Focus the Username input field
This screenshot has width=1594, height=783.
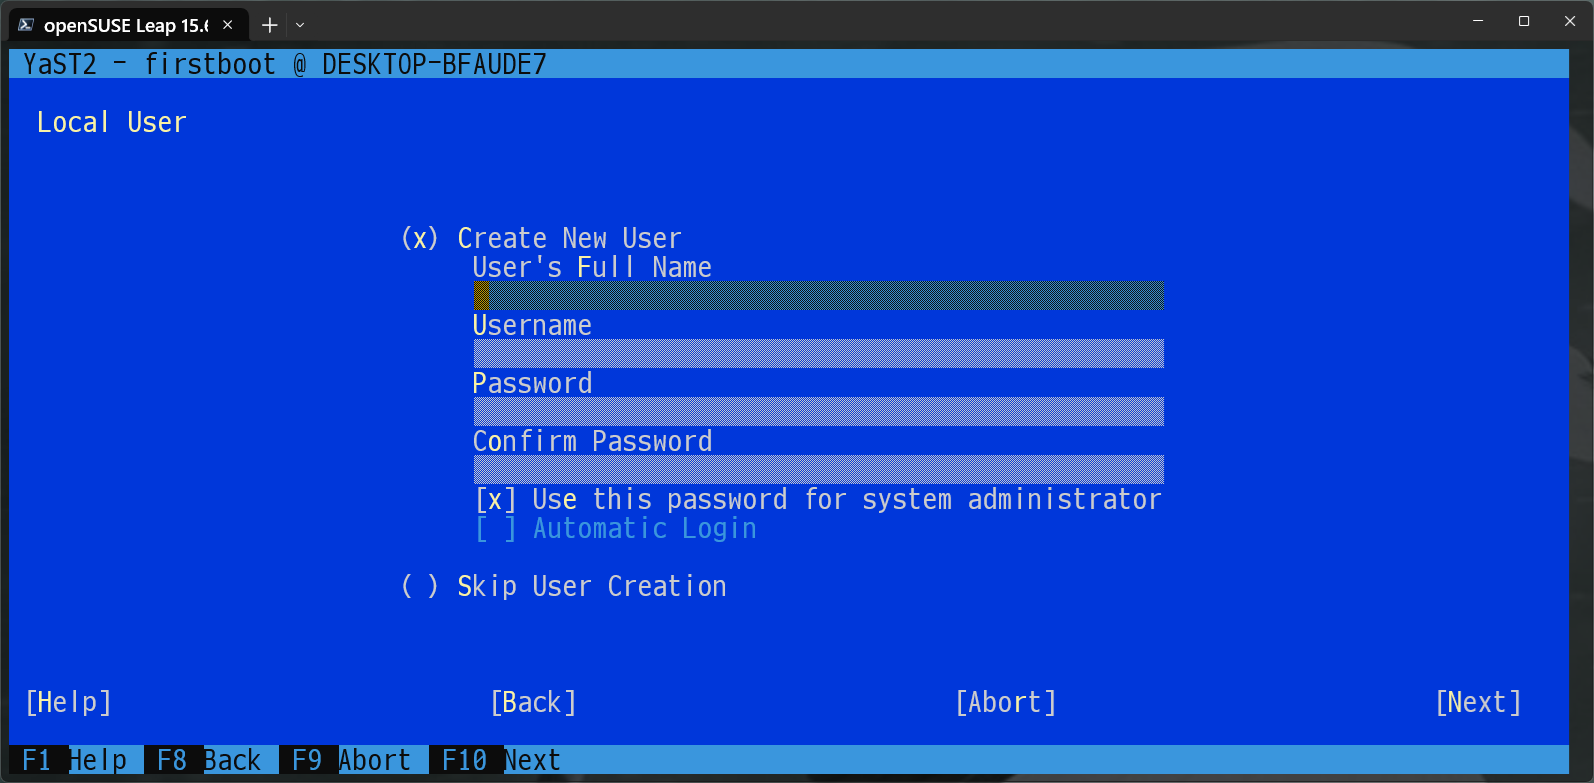coord(818,354)
